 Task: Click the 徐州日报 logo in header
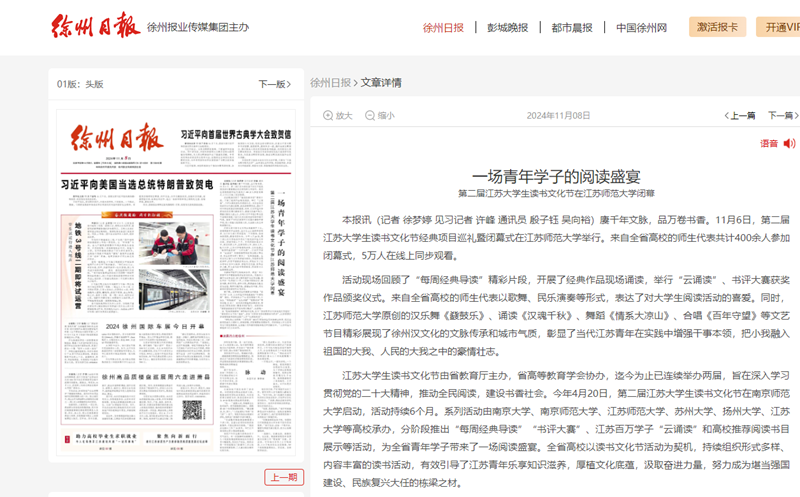pyautogui.click(x=96, y=27)
